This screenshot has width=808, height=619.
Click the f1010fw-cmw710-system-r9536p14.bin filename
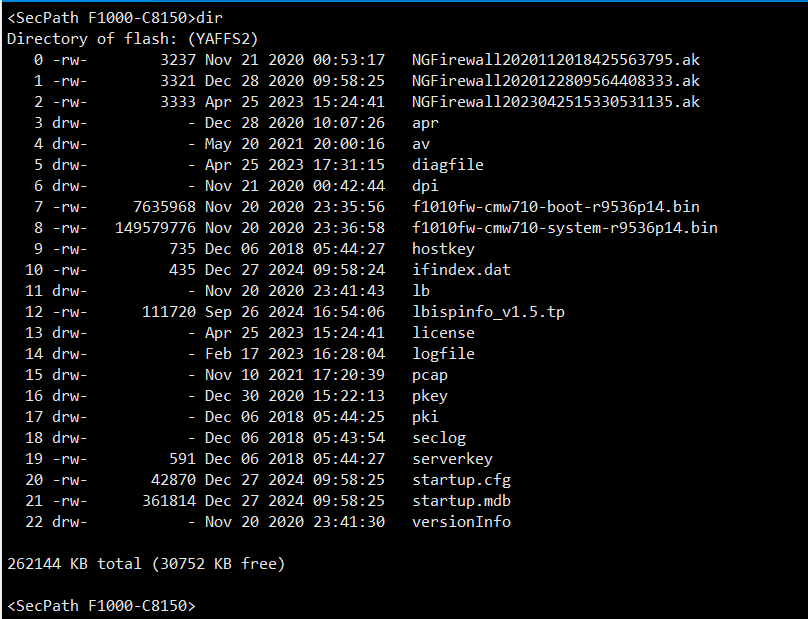[564, 228]
